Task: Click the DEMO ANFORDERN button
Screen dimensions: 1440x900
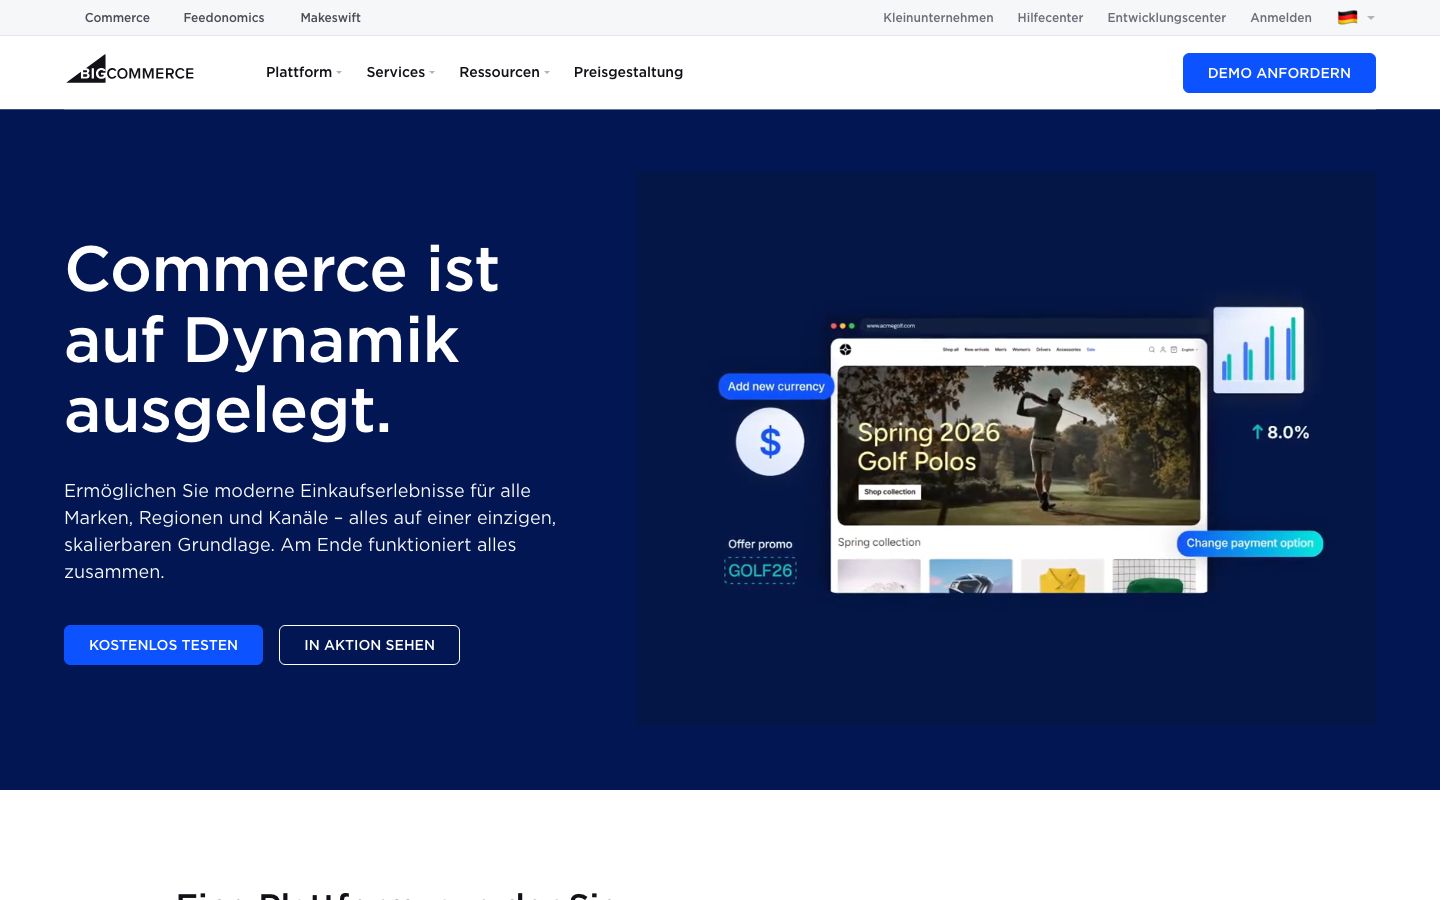Action: 1279,73
